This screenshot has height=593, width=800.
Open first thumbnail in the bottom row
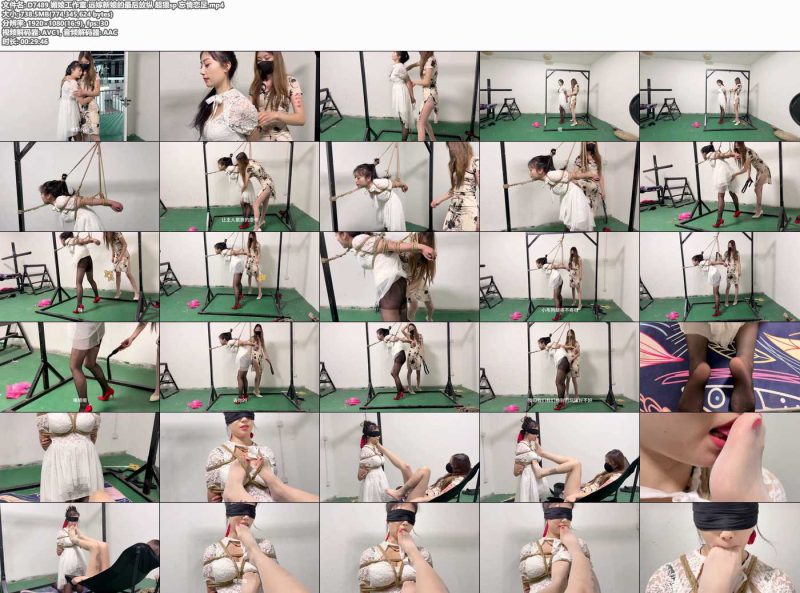click(80, 548)
